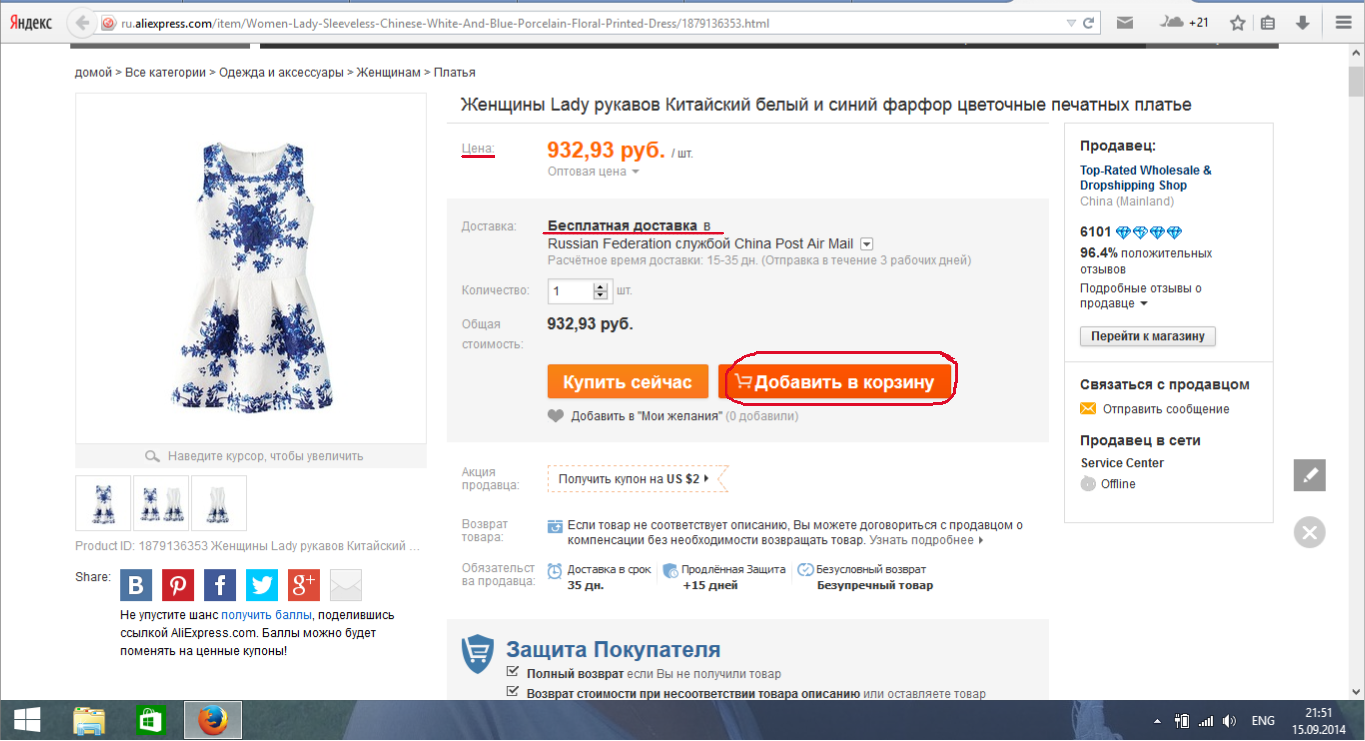The width and height of the screenshot is (1365, 741).
Task: Click the pencil edit icon on the right
Action: pos(1309,475)
